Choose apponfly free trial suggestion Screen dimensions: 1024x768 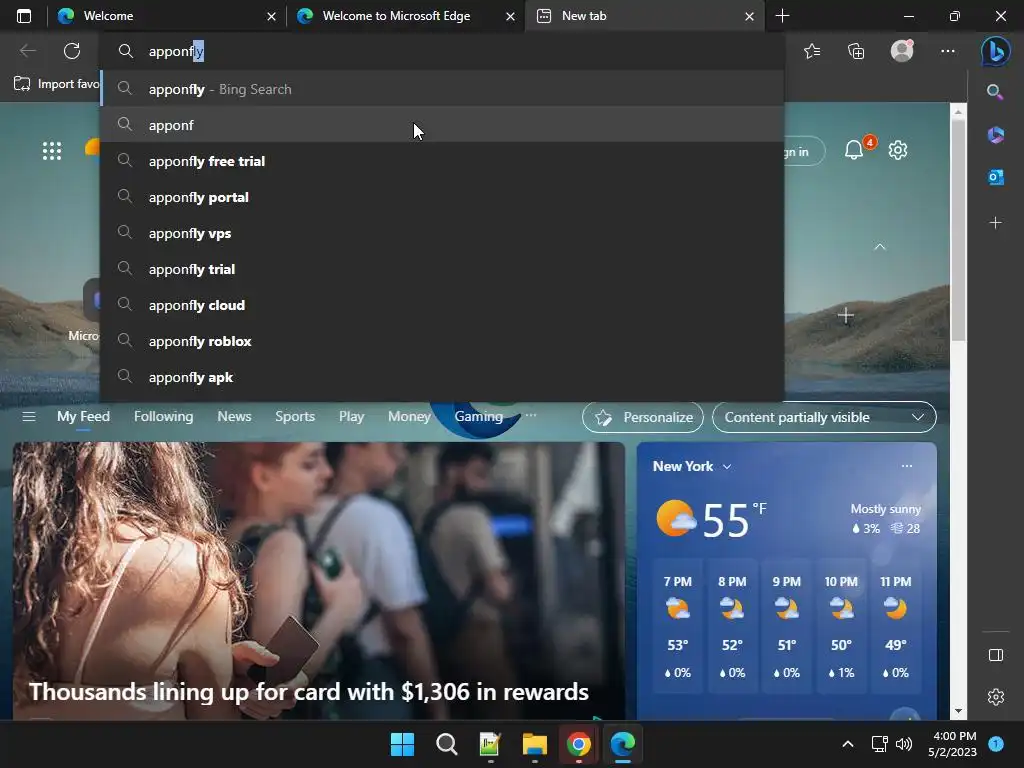[442, 161]
